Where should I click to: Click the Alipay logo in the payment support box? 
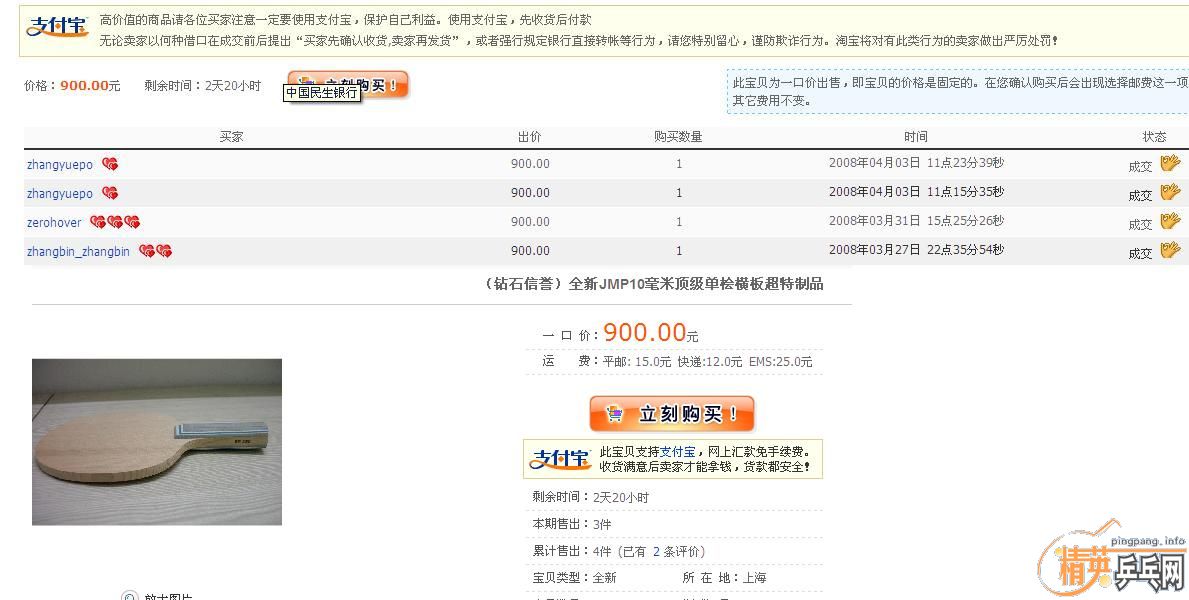(560, 459)
